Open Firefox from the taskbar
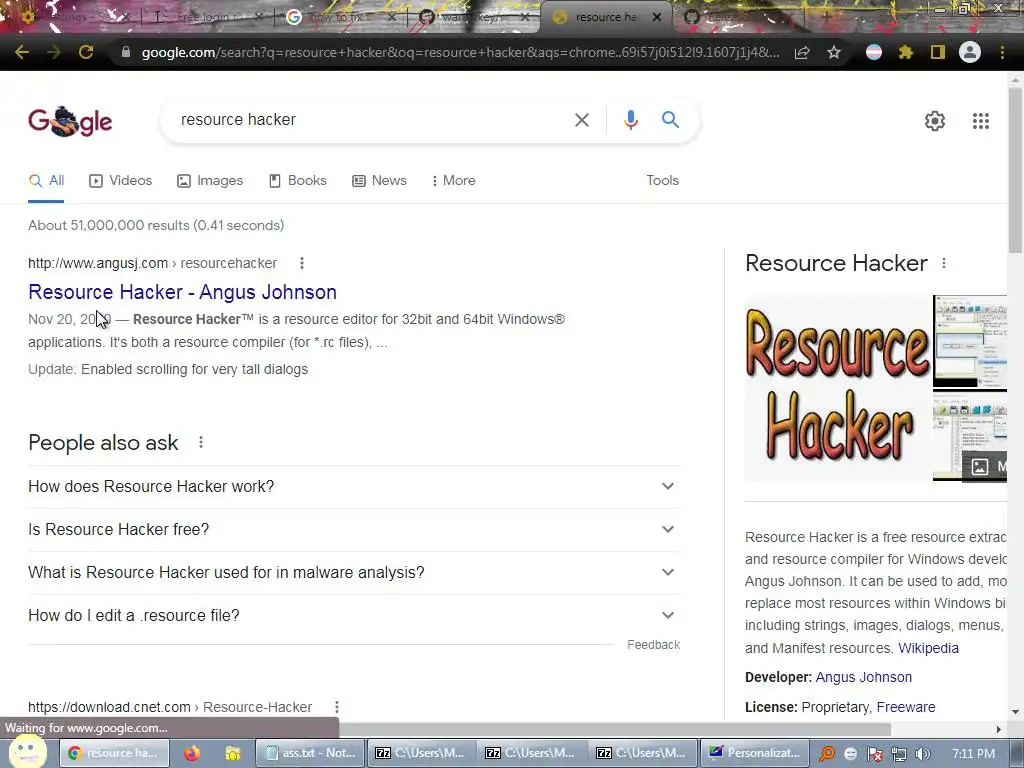 [191, 753]
